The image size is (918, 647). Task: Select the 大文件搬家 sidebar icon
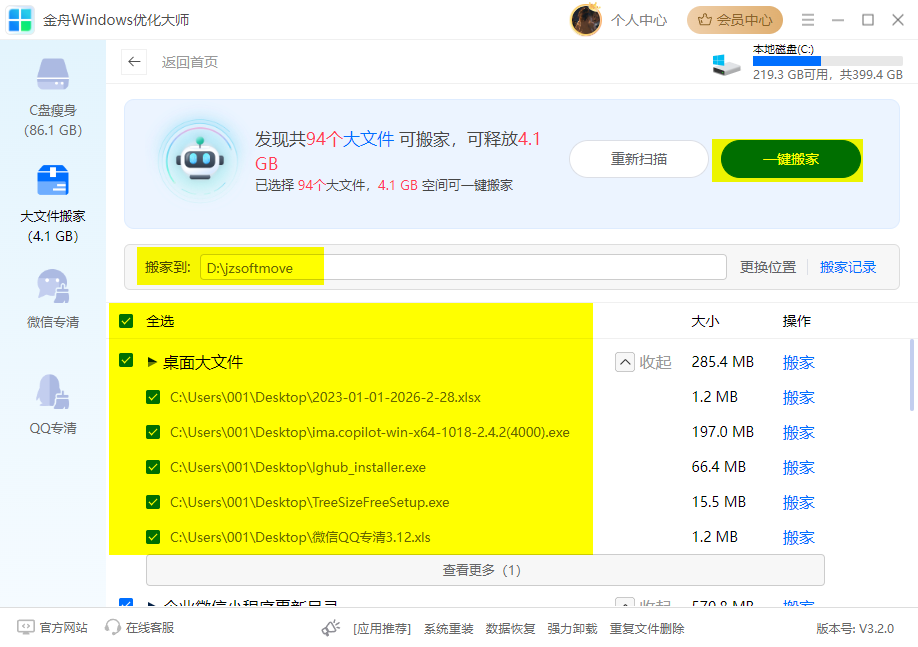(x=51, y=180)
